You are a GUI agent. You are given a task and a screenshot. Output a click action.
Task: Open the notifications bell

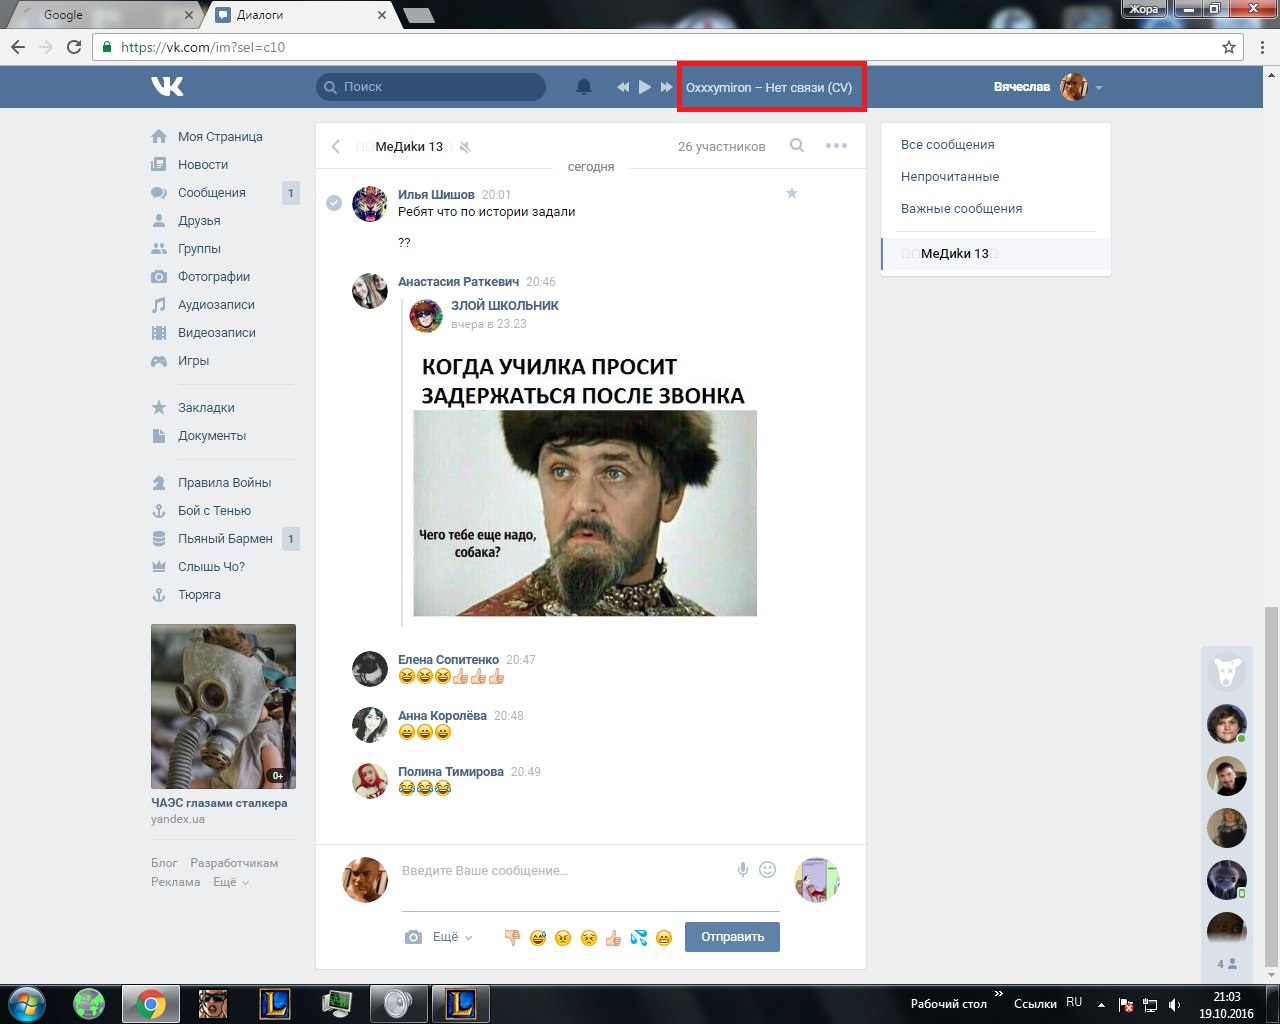pyautogui.click(x=584, y=87)
